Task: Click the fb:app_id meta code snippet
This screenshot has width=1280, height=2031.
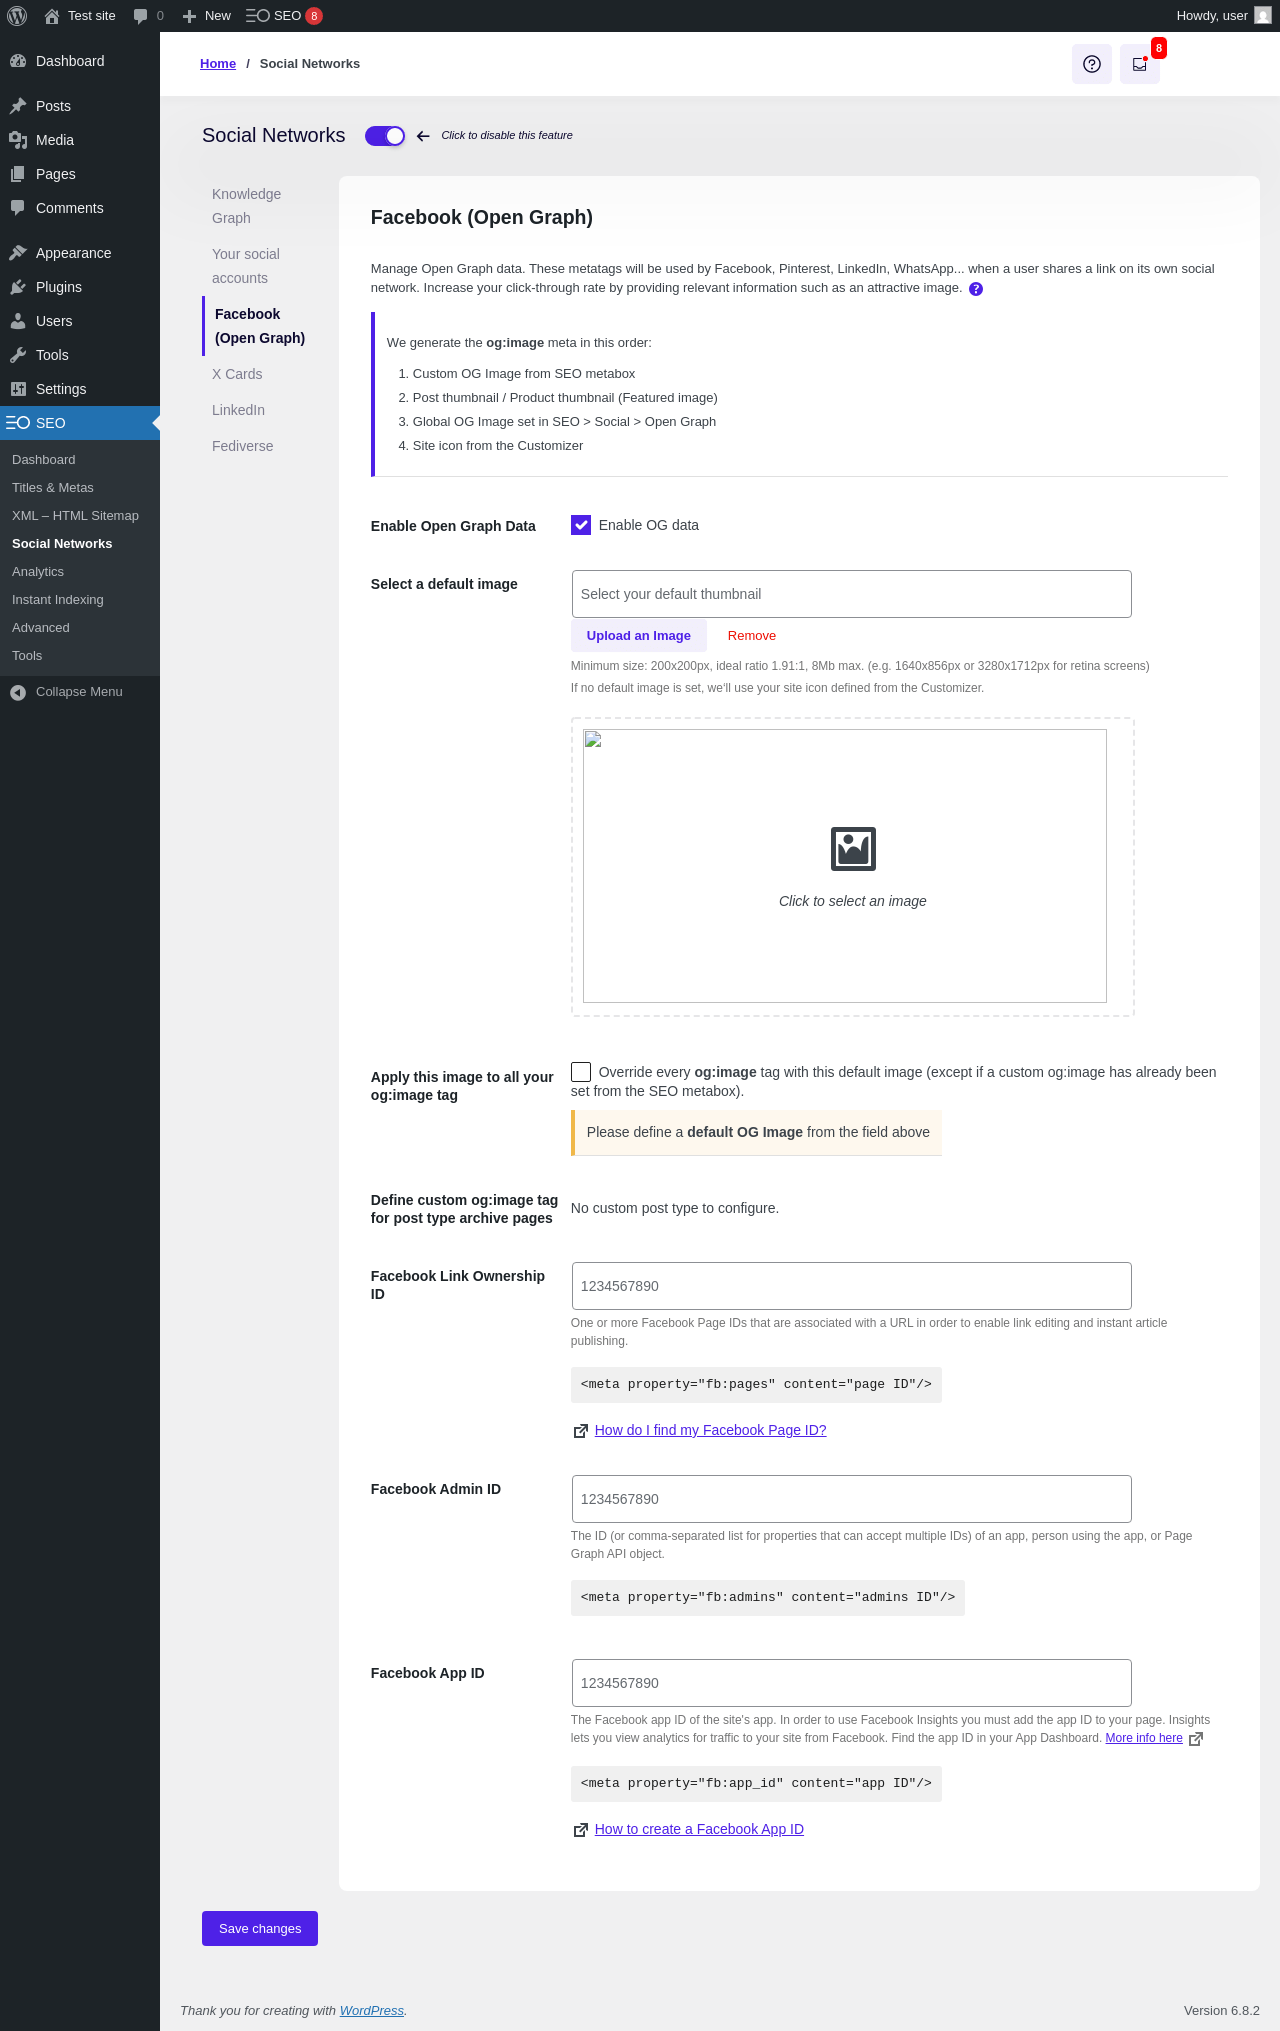Action: tap(756, 1784)
